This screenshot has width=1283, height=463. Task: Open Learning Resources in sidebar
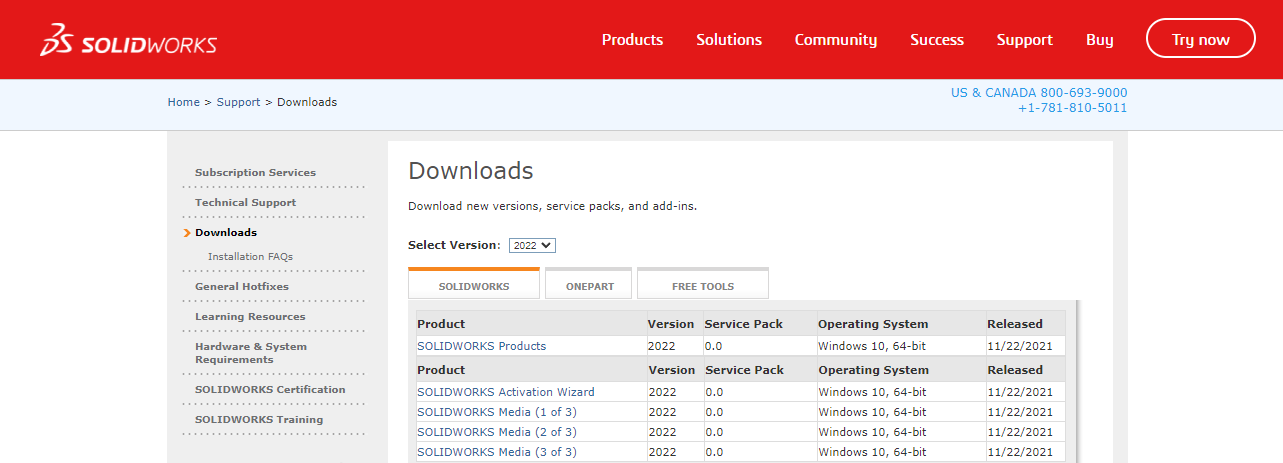pos(250,317)
